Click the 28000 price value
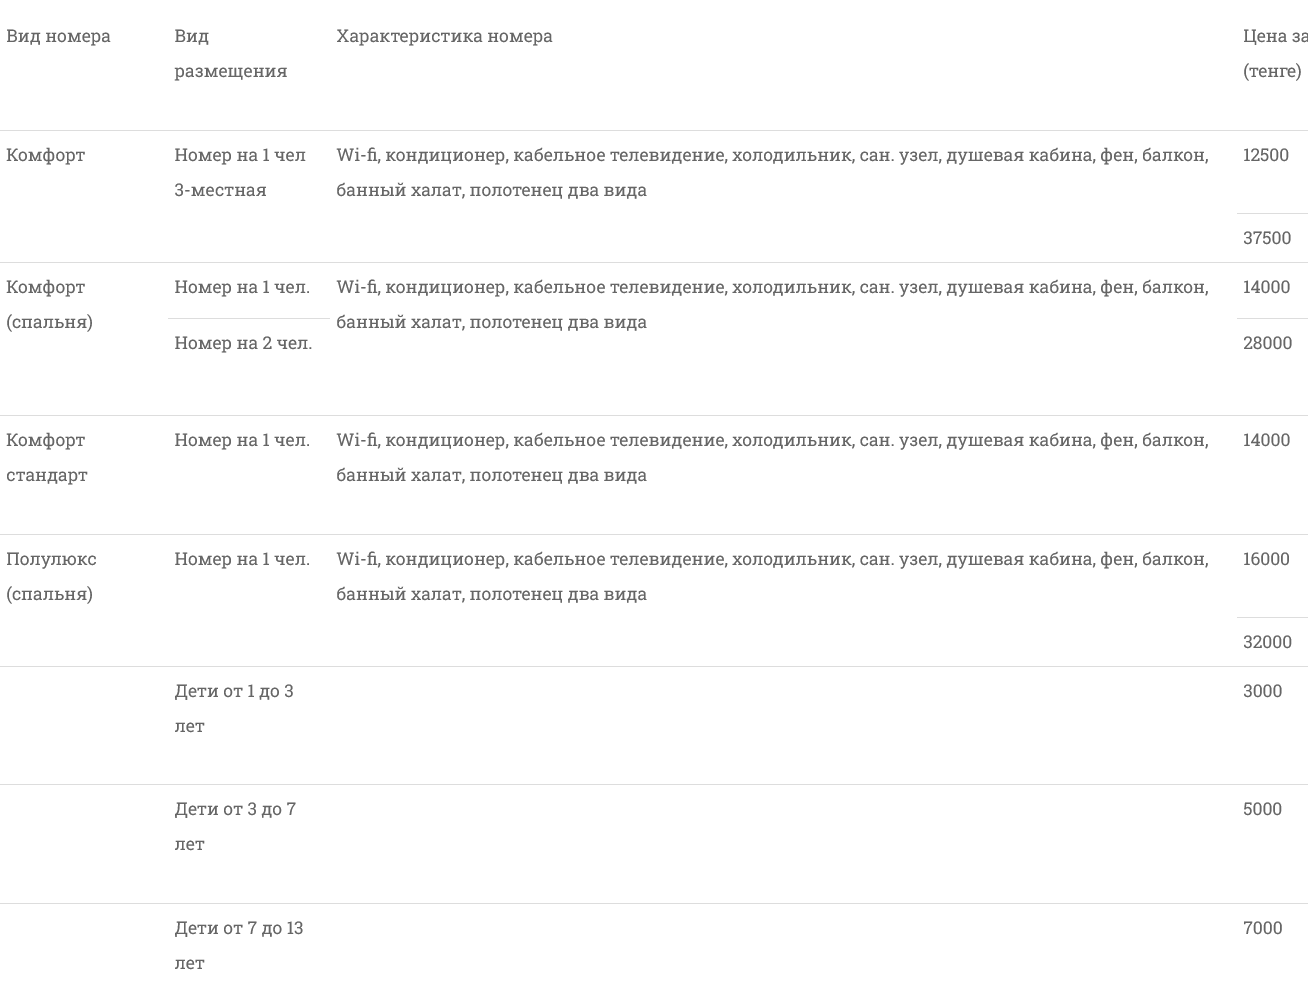This screenshot has height=1000, width=1308. (x=1267, y=343)
